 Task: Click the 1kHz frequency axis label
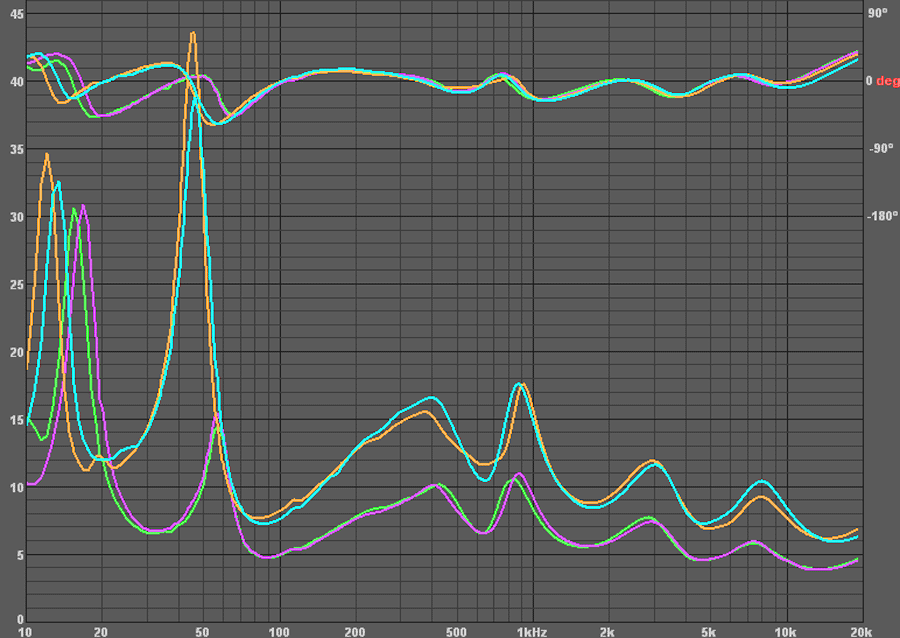[532, 632]
